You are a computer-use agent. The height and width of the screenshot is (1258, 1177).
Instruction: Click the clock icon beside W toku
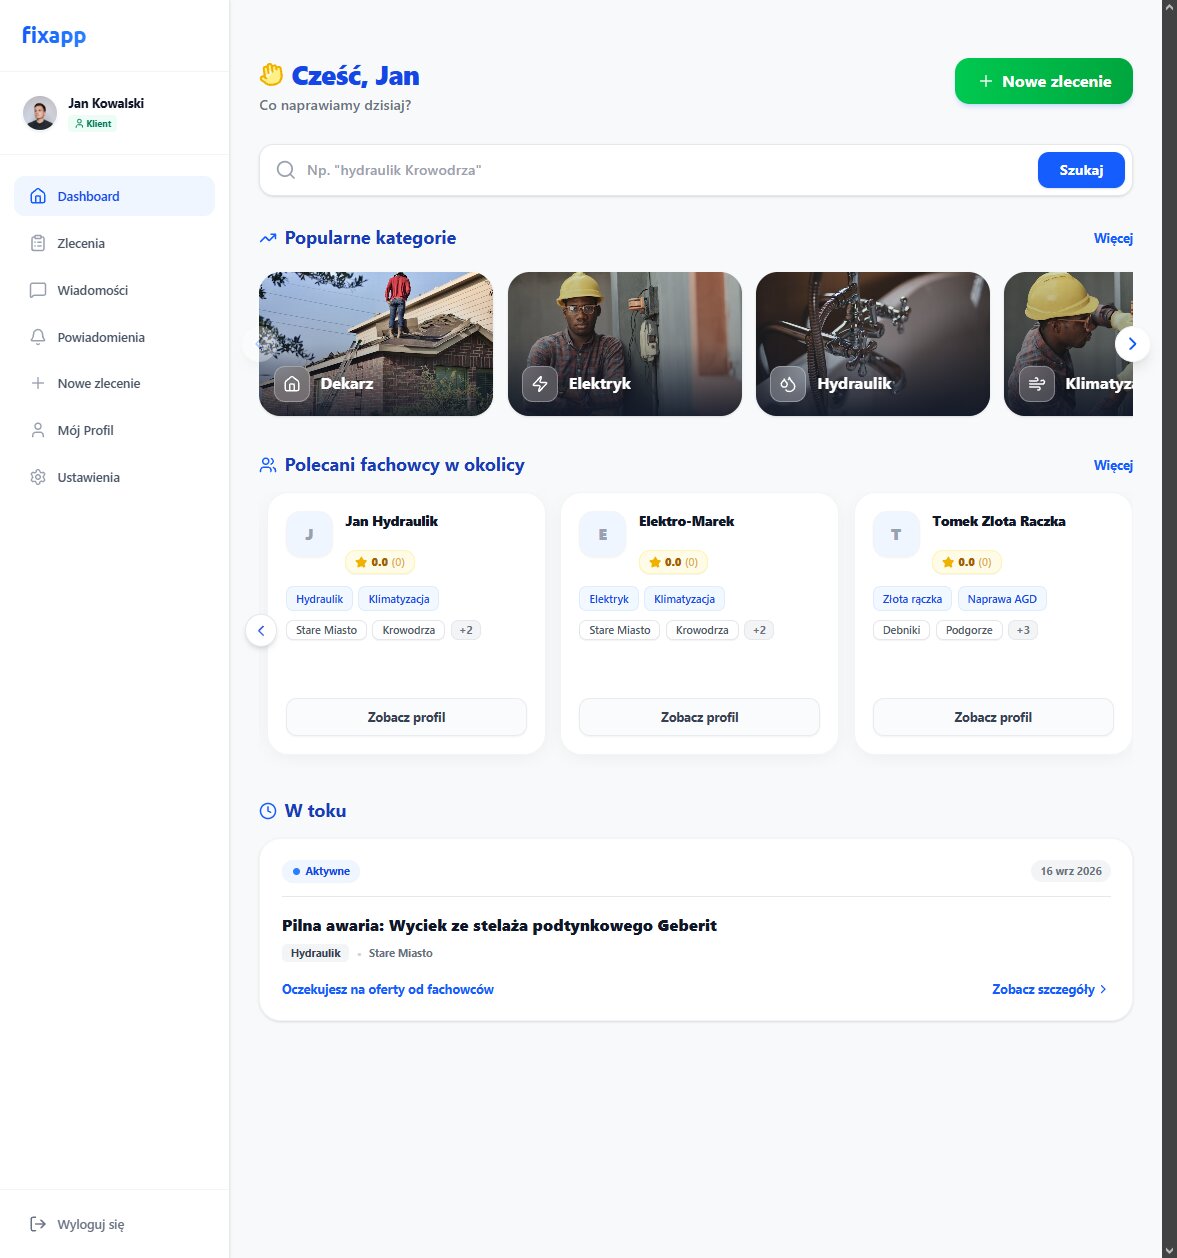[268, 811]
